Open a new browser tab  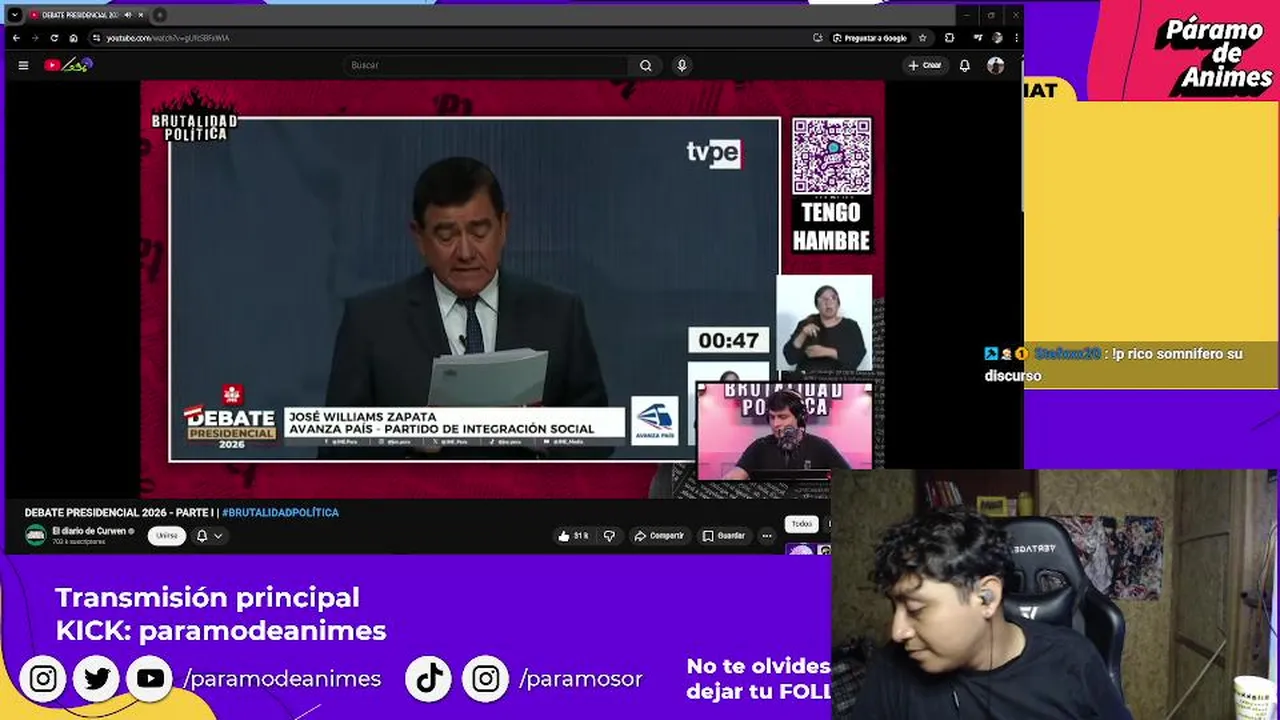[160, 15]
